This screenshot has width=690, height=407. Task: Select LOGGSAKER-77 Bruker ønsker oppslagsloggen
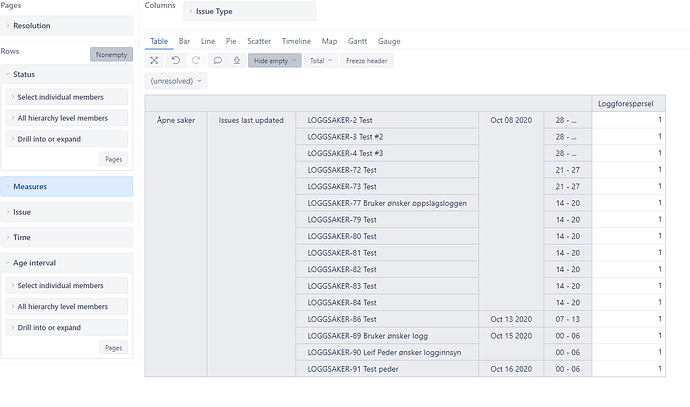point(387,203)
